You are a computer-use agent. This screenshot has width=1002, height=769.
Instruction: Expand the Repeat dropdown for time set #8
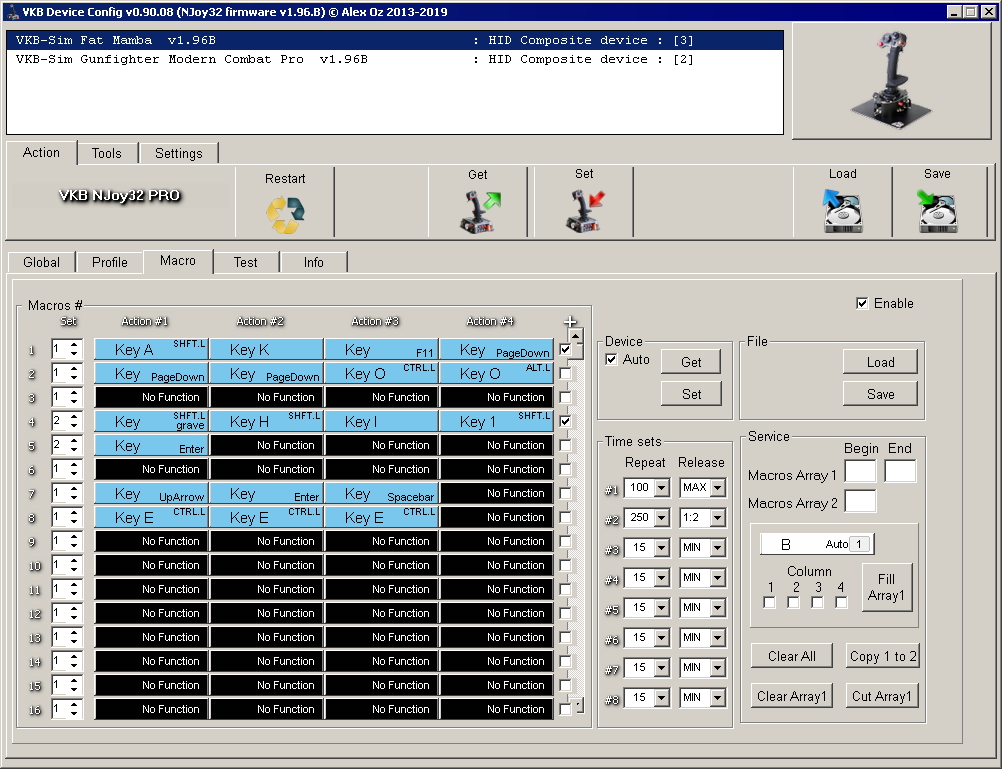tap(661, 698)
